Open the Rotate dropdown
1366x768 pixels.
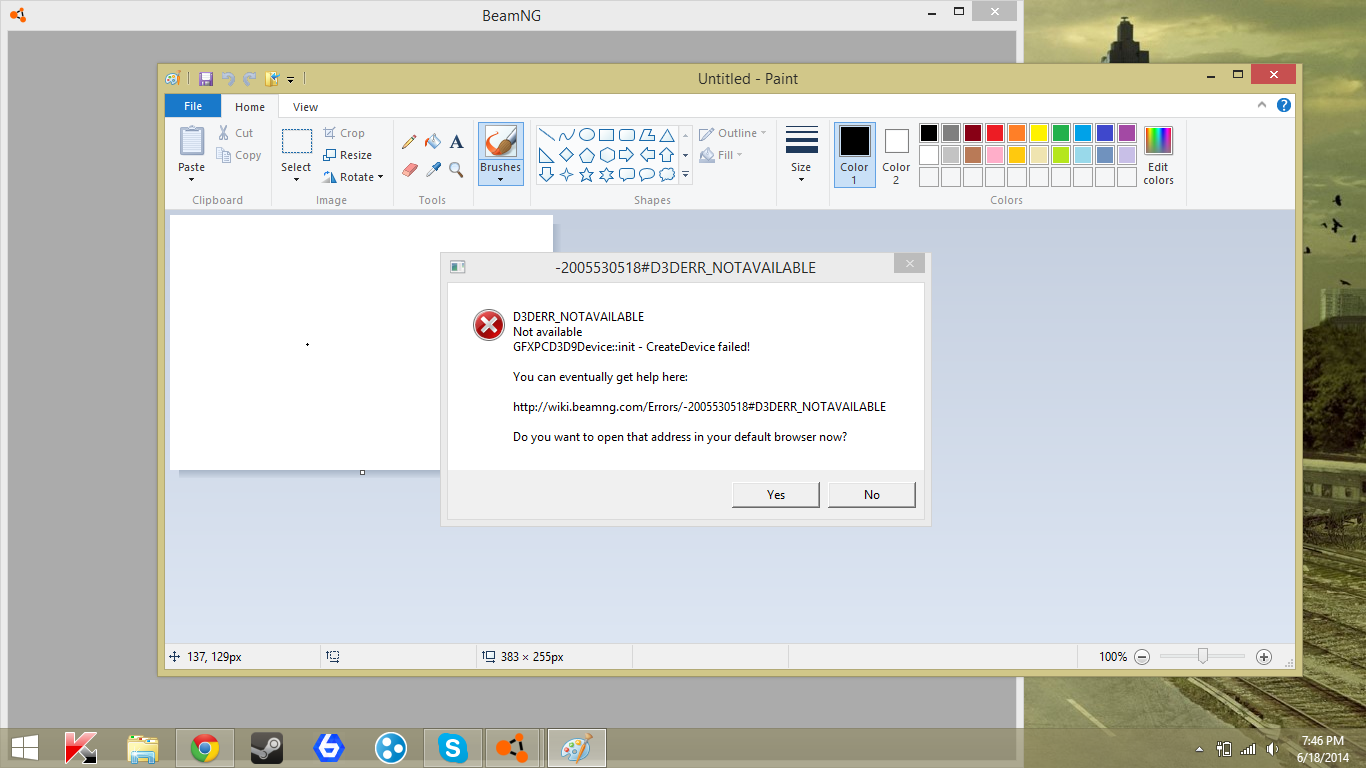pyautogui.click(x=354, y=177)
